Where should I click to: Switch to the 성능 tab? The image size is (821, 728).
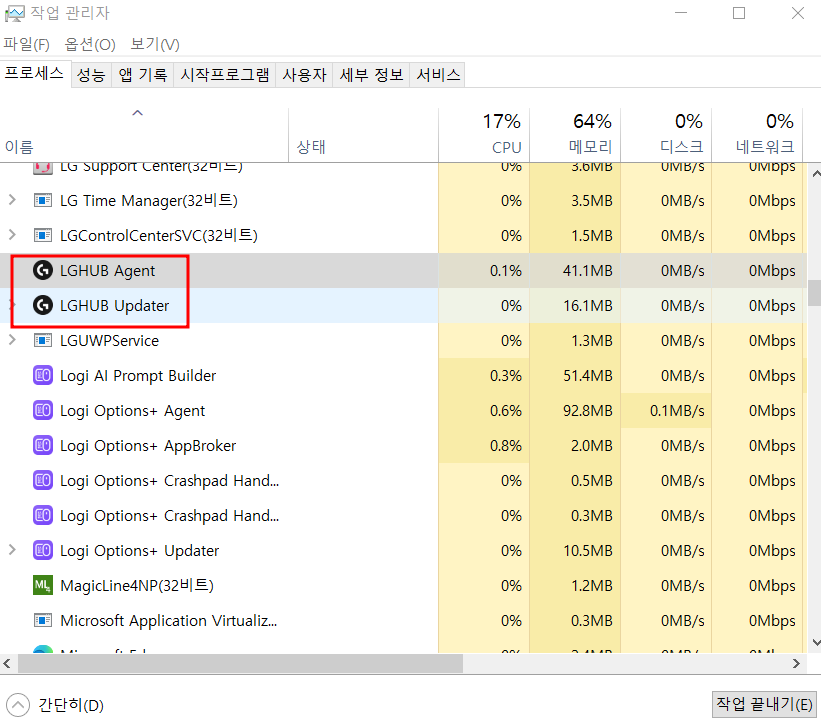point(91,74)
